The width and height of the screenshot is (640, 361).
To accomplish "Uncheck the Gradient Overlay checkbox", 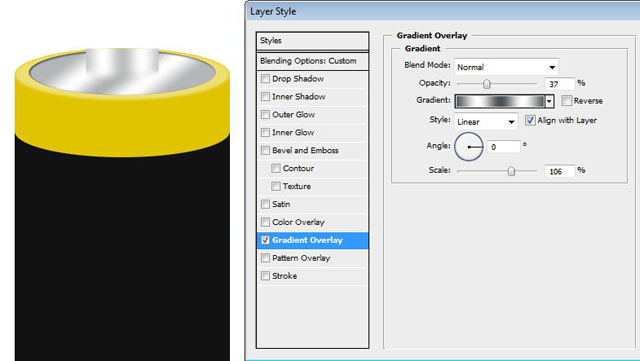I will [x=265, y=240].
